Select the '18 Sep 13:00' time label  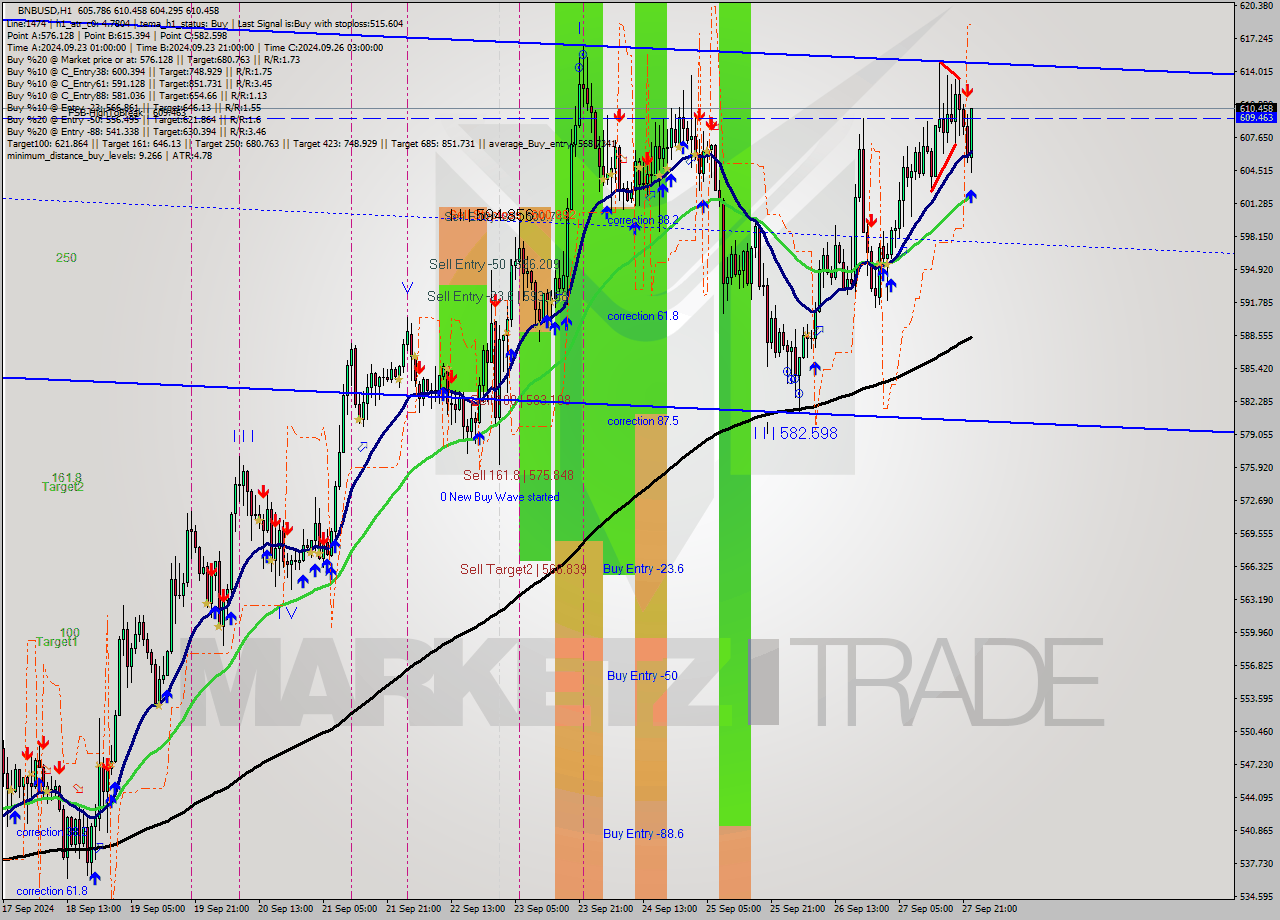tap(95, 909)
